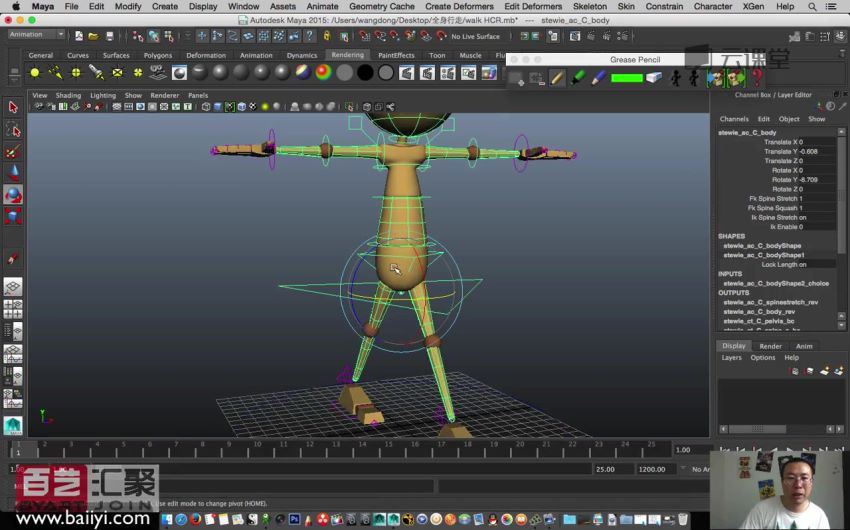Open the Geometry Cache menu
The height and width of the screenshot is (530, 850).
[x=382, y=7]
